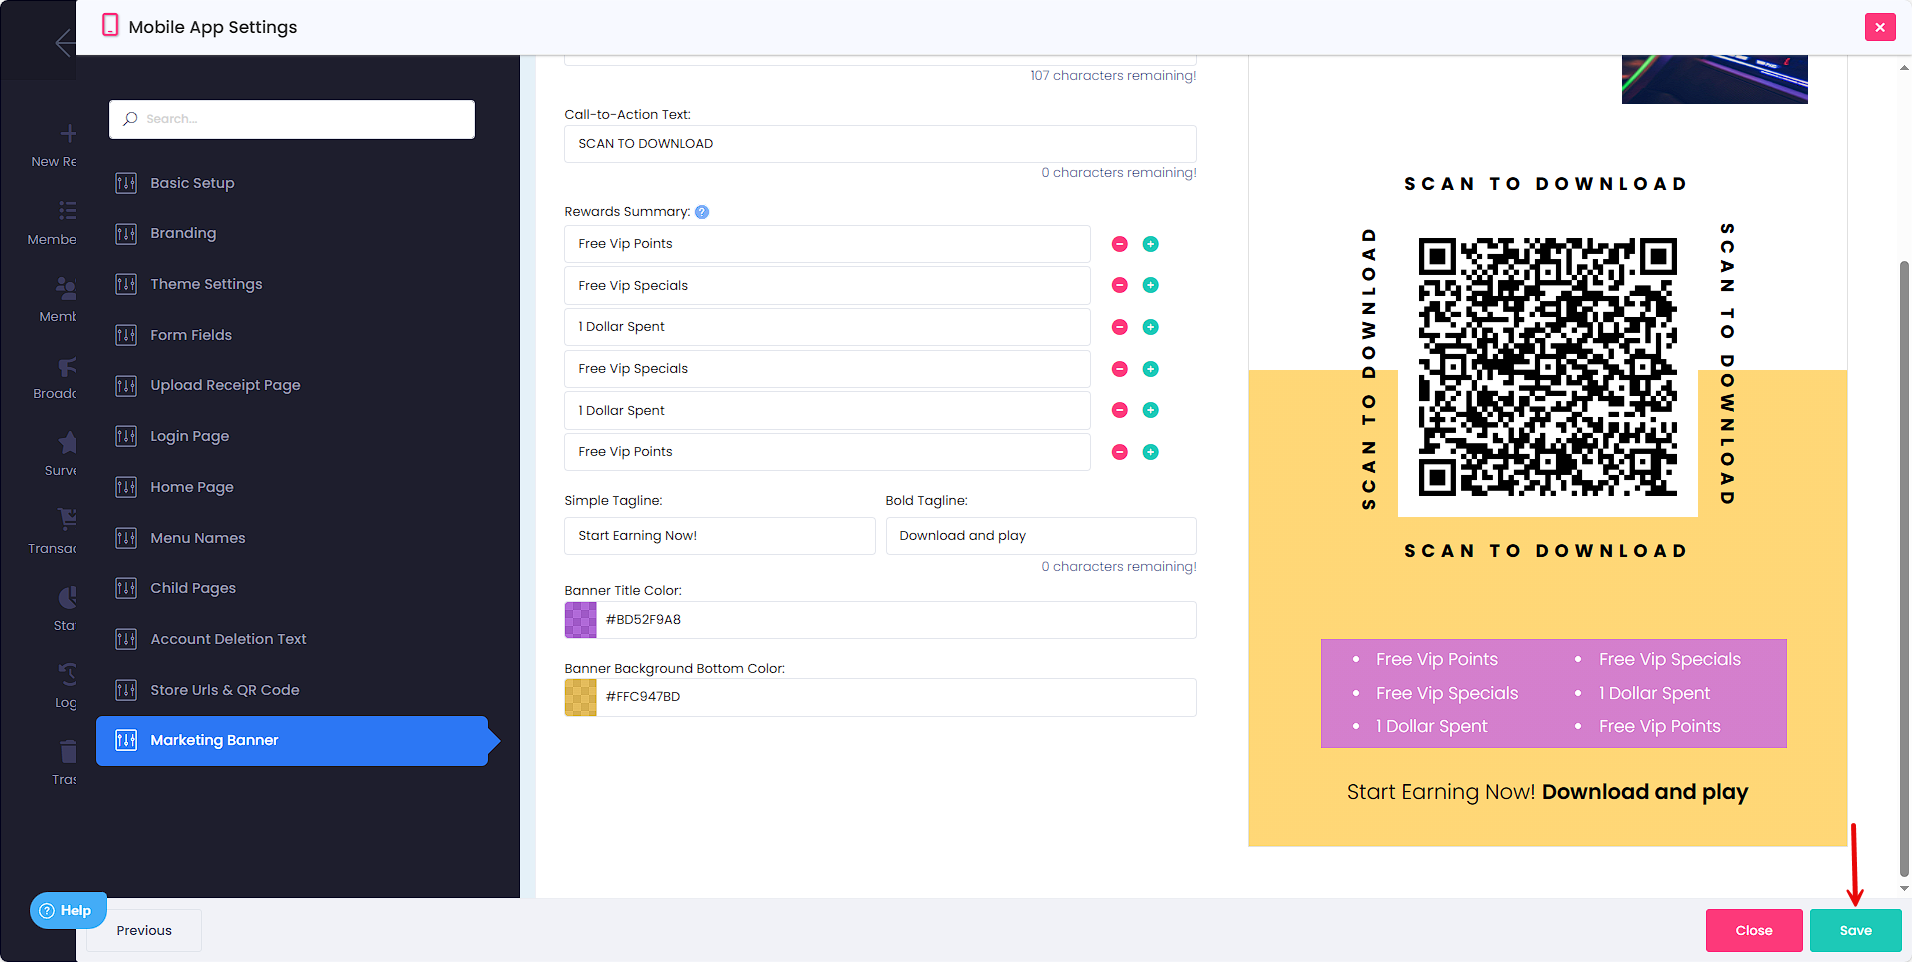
Task: Click the second Free Vip Specials input field
Action: [x=827, y=369]
